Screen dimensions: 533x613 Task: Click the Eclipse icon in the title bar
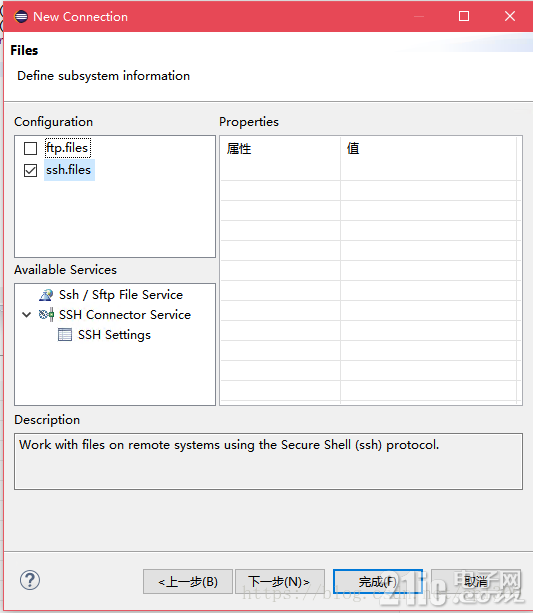[21, 16]
